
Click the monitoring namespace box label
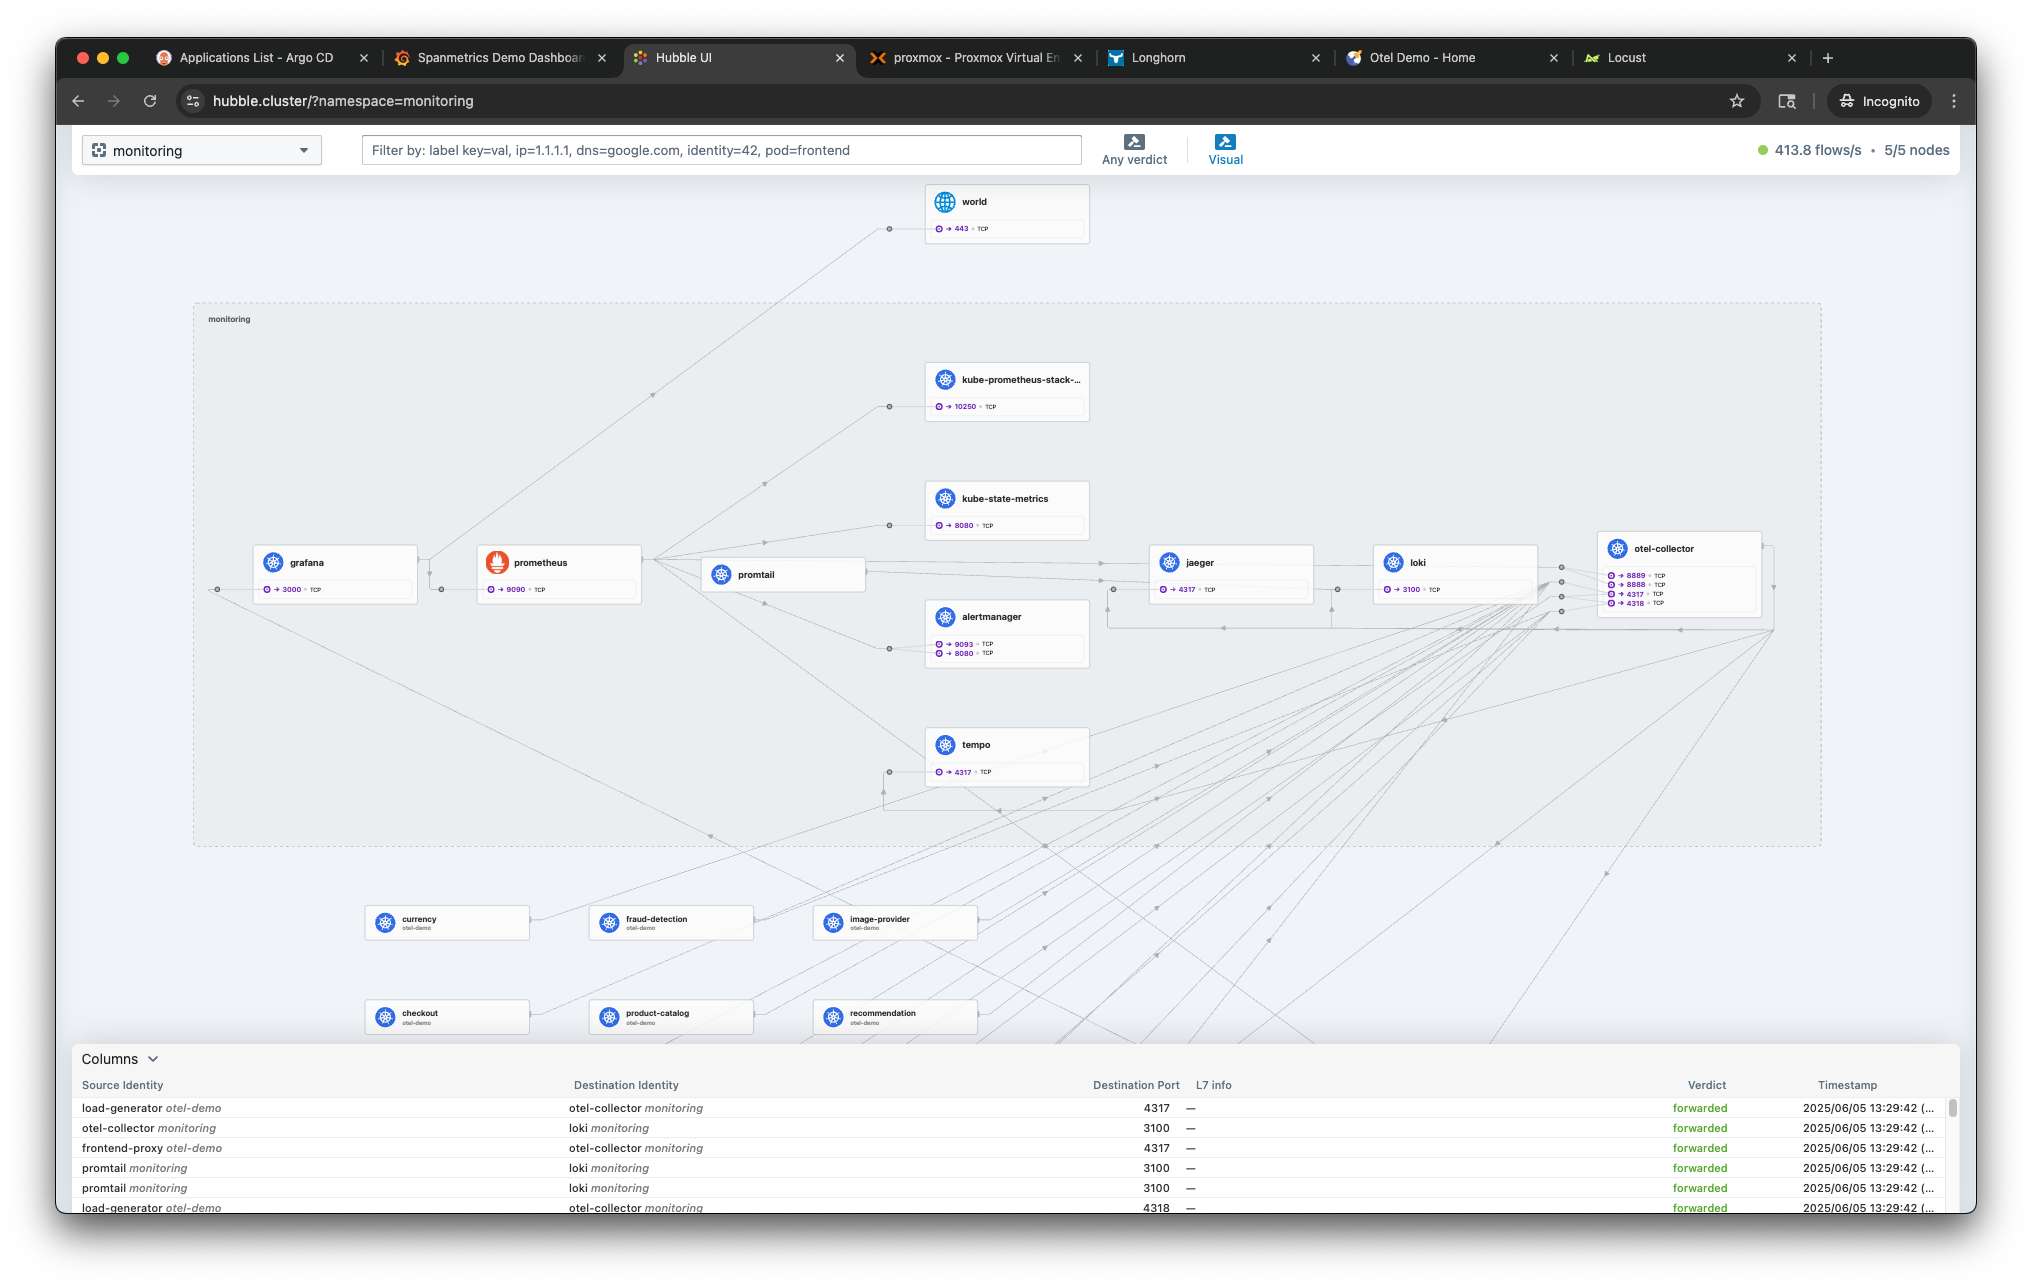tap(229, 320)
